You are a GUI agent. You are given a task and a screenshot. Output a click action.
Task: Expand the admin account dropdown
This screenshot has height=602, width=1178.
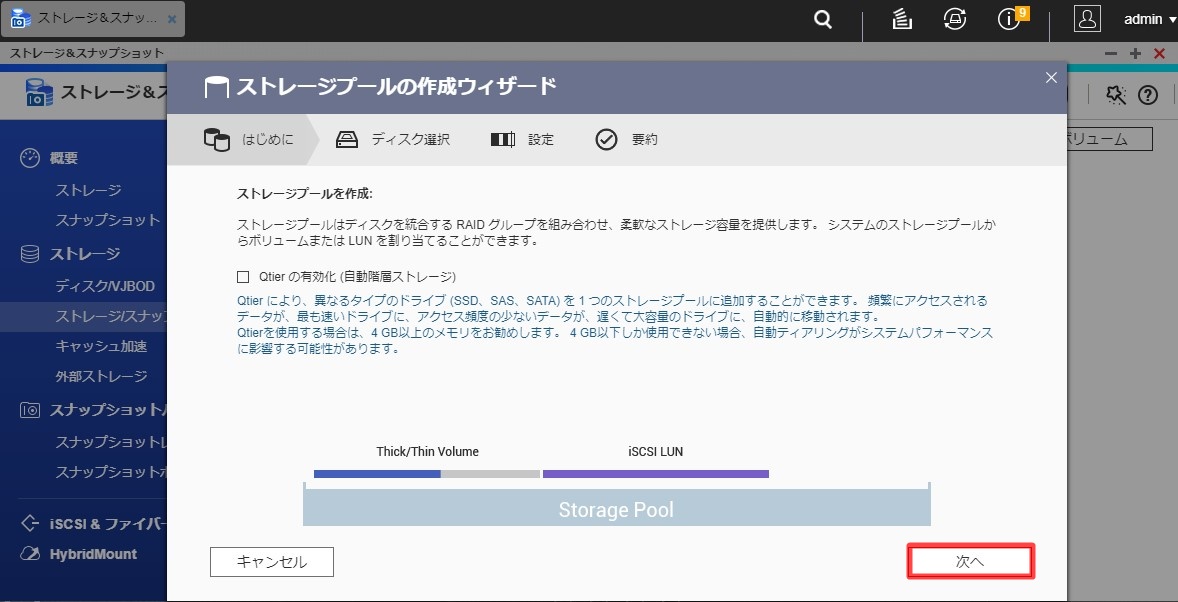tap(1148, 20)
